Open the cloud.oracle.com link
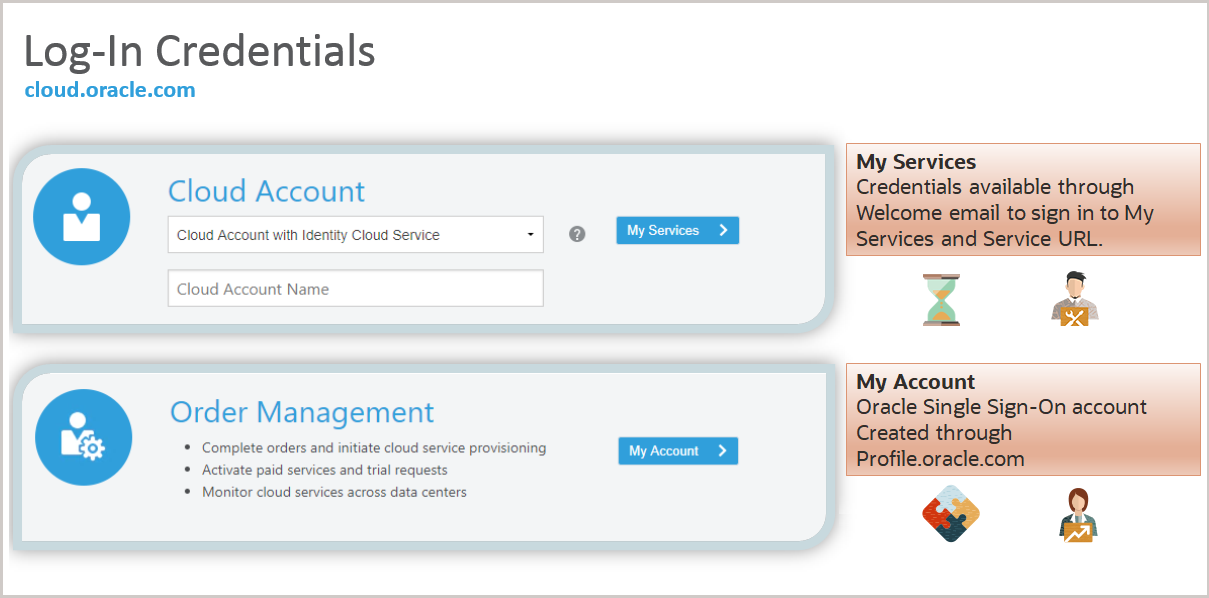 110,89
